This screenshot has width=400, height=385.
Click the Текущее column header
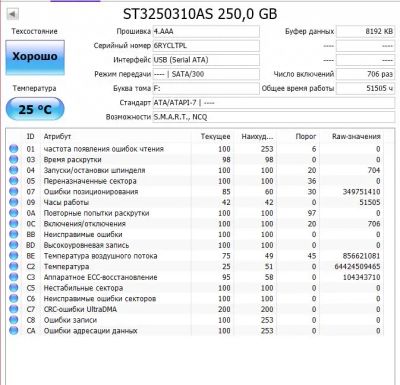[x=215, y=136]
